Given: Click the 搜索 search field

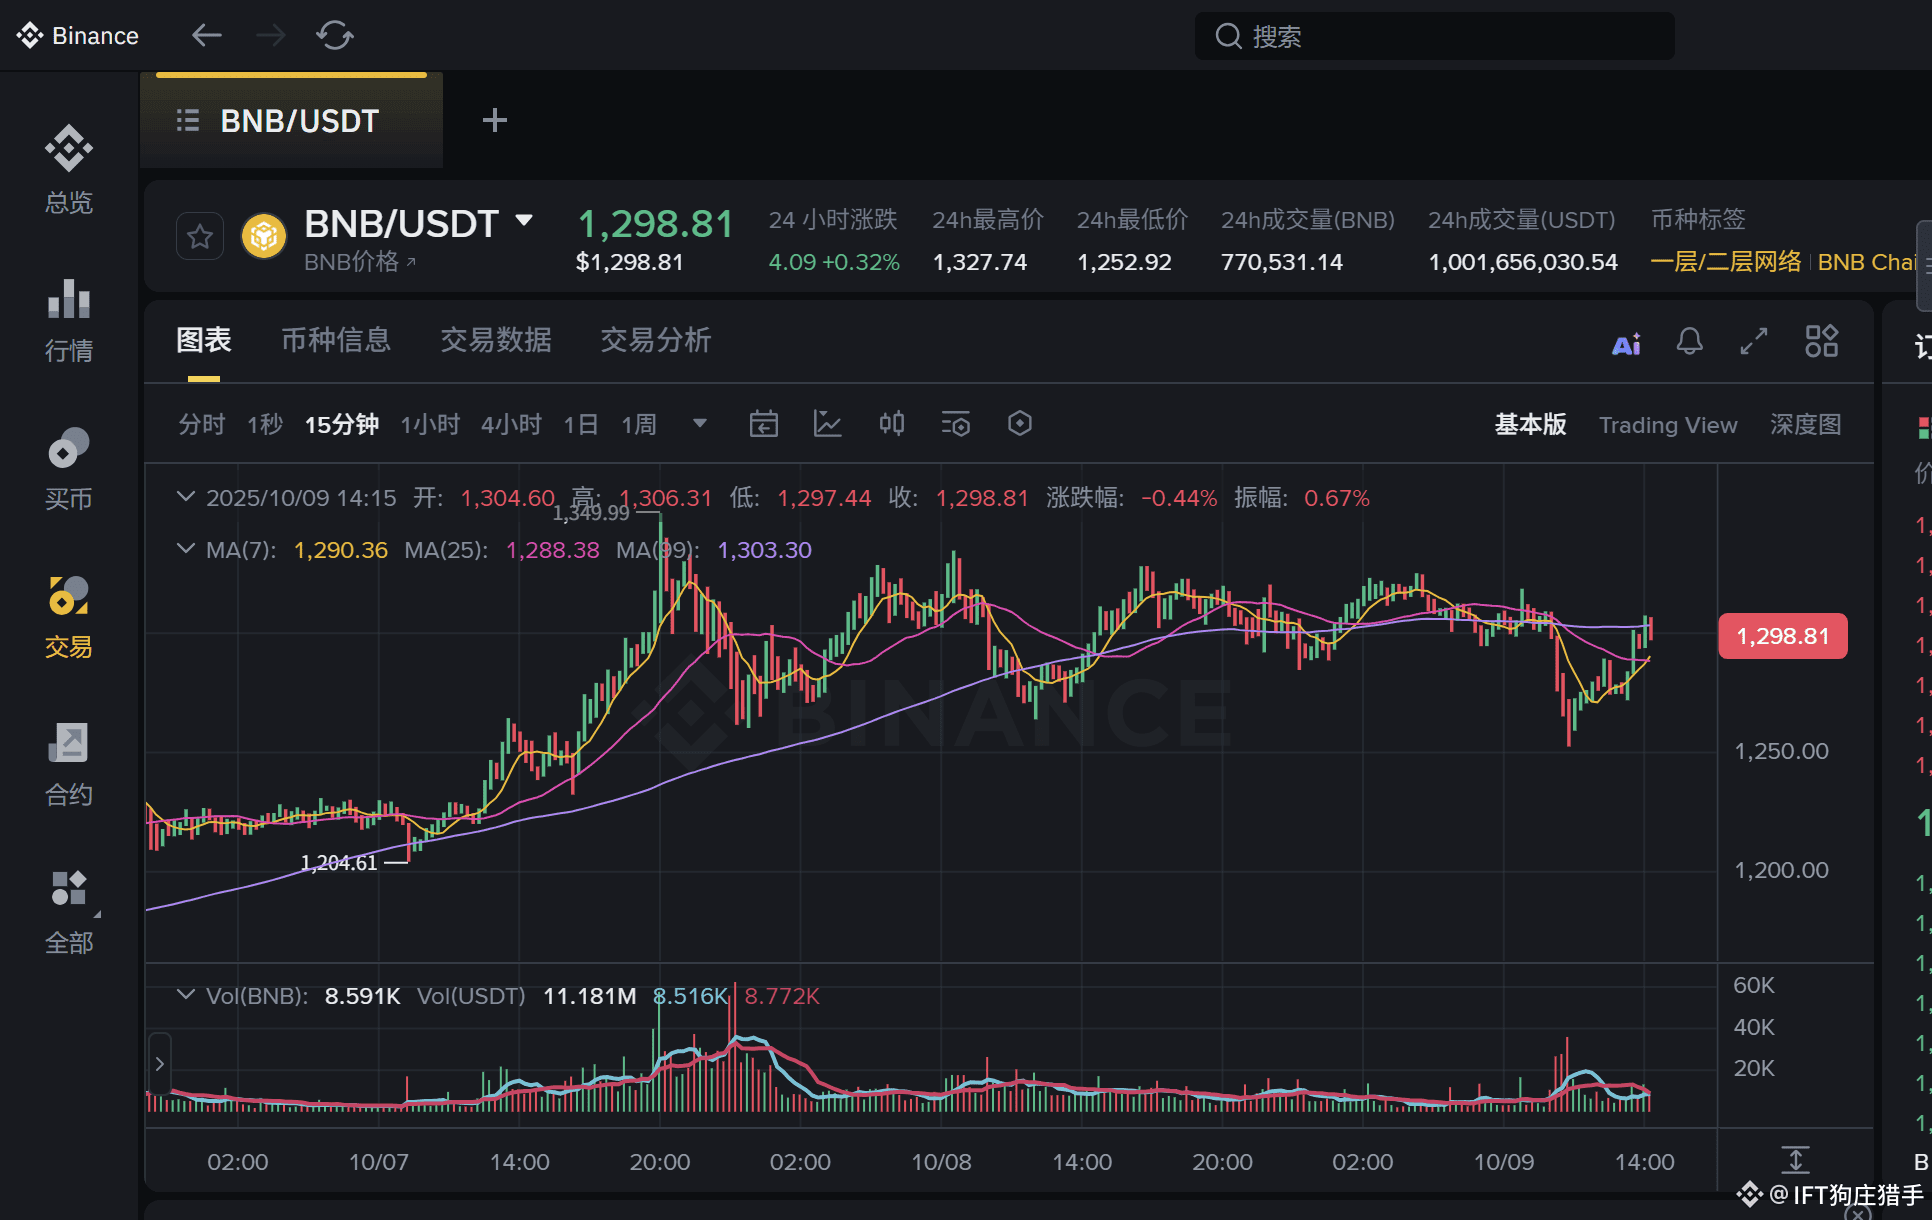Looking at the screenshot, I should click(x=1434, y=37).
